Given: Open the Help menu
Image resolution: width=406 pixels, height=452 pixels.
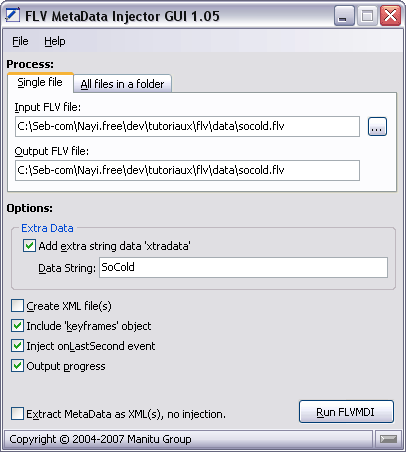Looking at the screenshot, I should pos(55,41).
